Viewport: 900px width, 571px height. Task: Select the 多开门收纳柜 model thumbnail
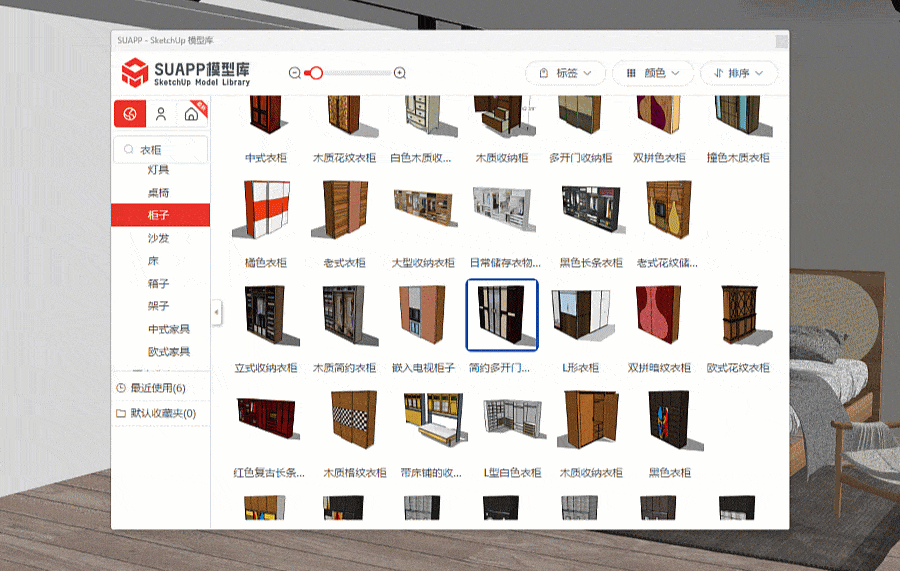(x=580, y=116)
